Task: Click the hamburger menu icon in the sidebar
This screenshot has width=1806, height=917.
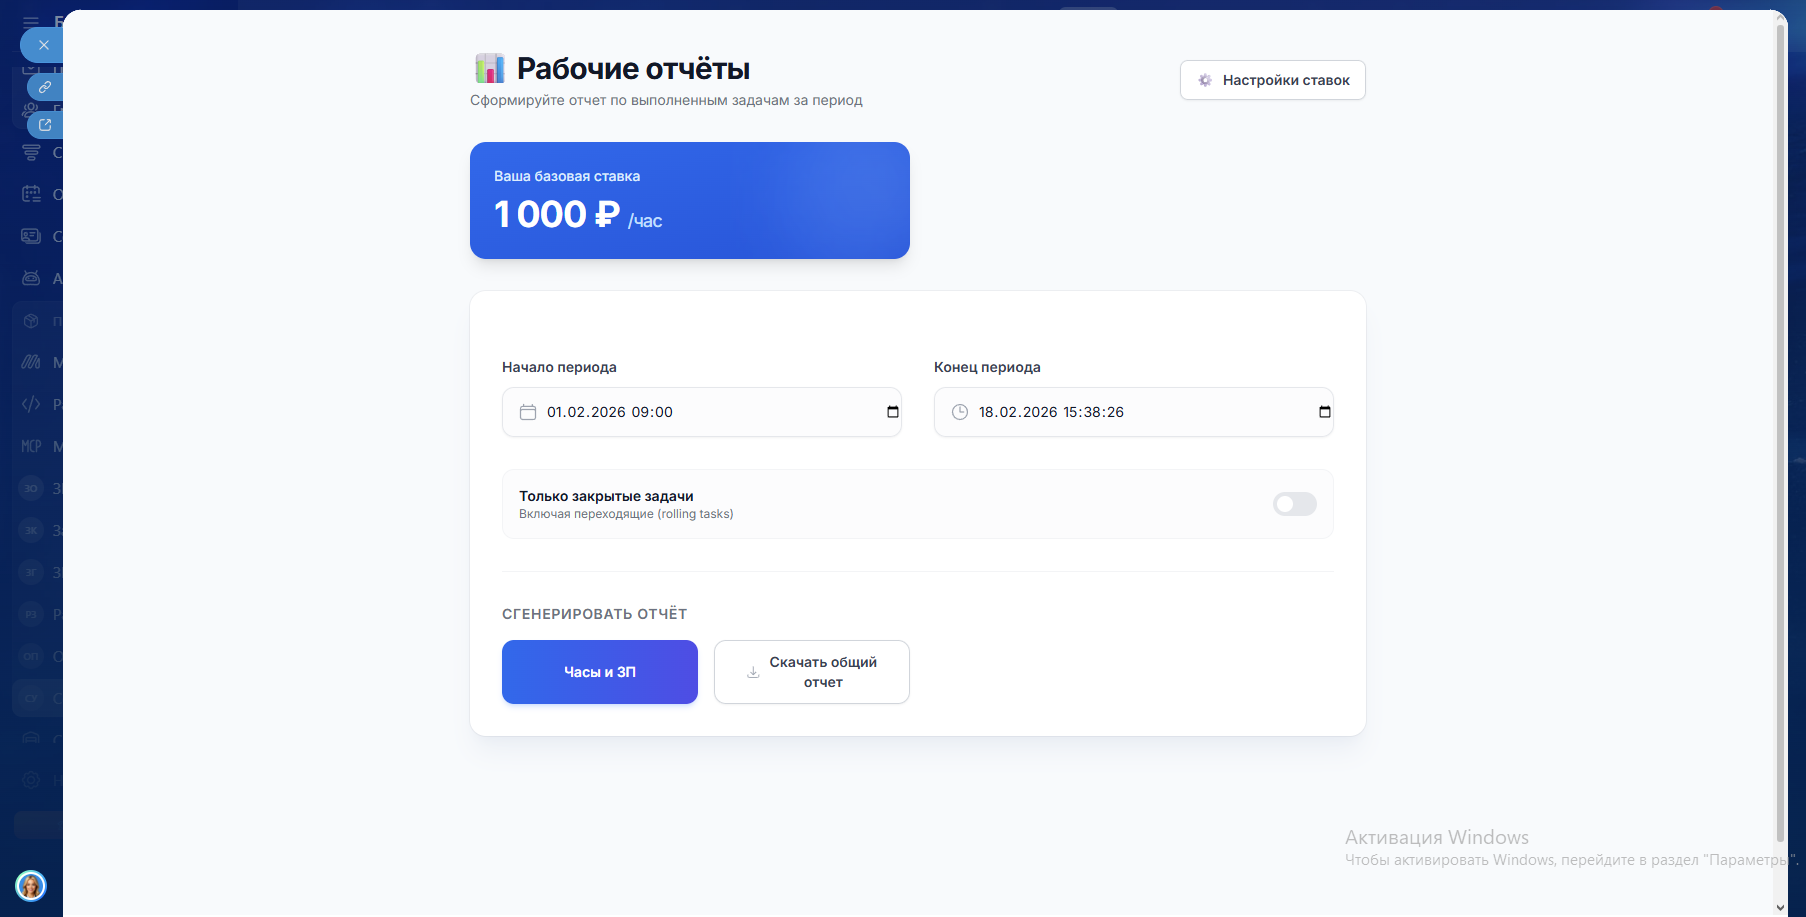Action: 31,21
